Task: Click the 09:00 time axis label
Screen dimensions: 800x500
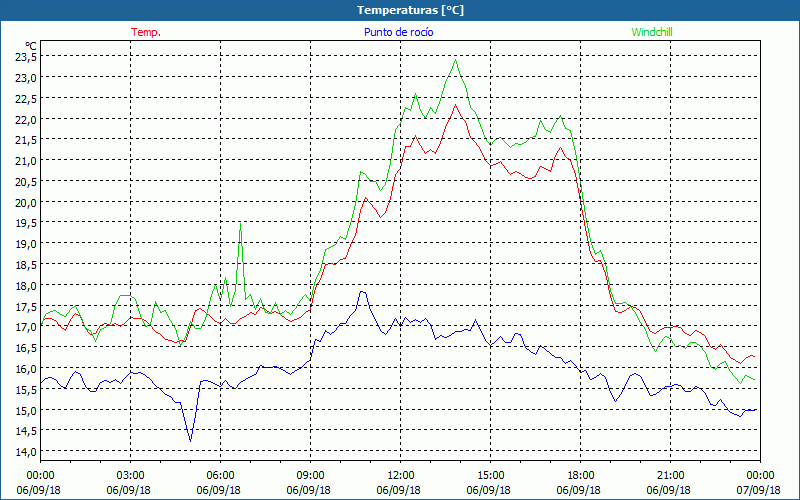Action: coord(311,476)
